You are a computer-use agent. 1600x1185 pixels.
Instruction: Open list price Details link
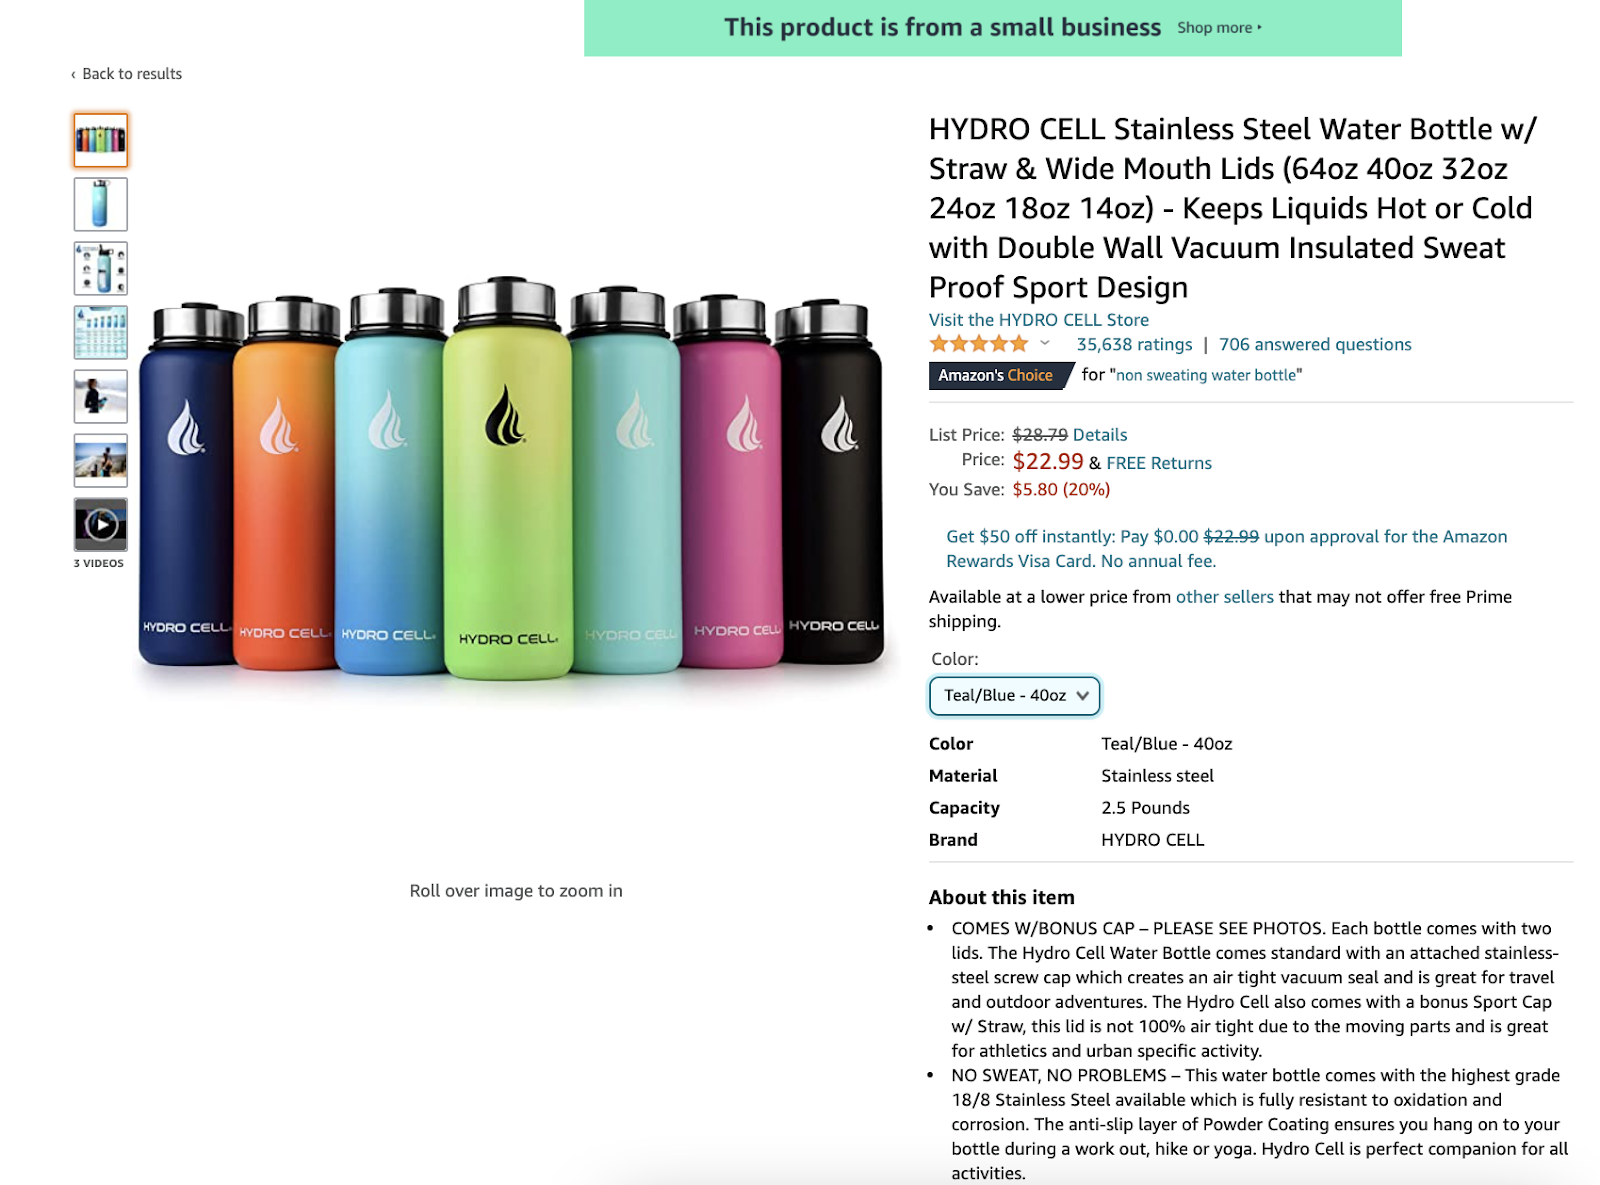click(1100, 435)
